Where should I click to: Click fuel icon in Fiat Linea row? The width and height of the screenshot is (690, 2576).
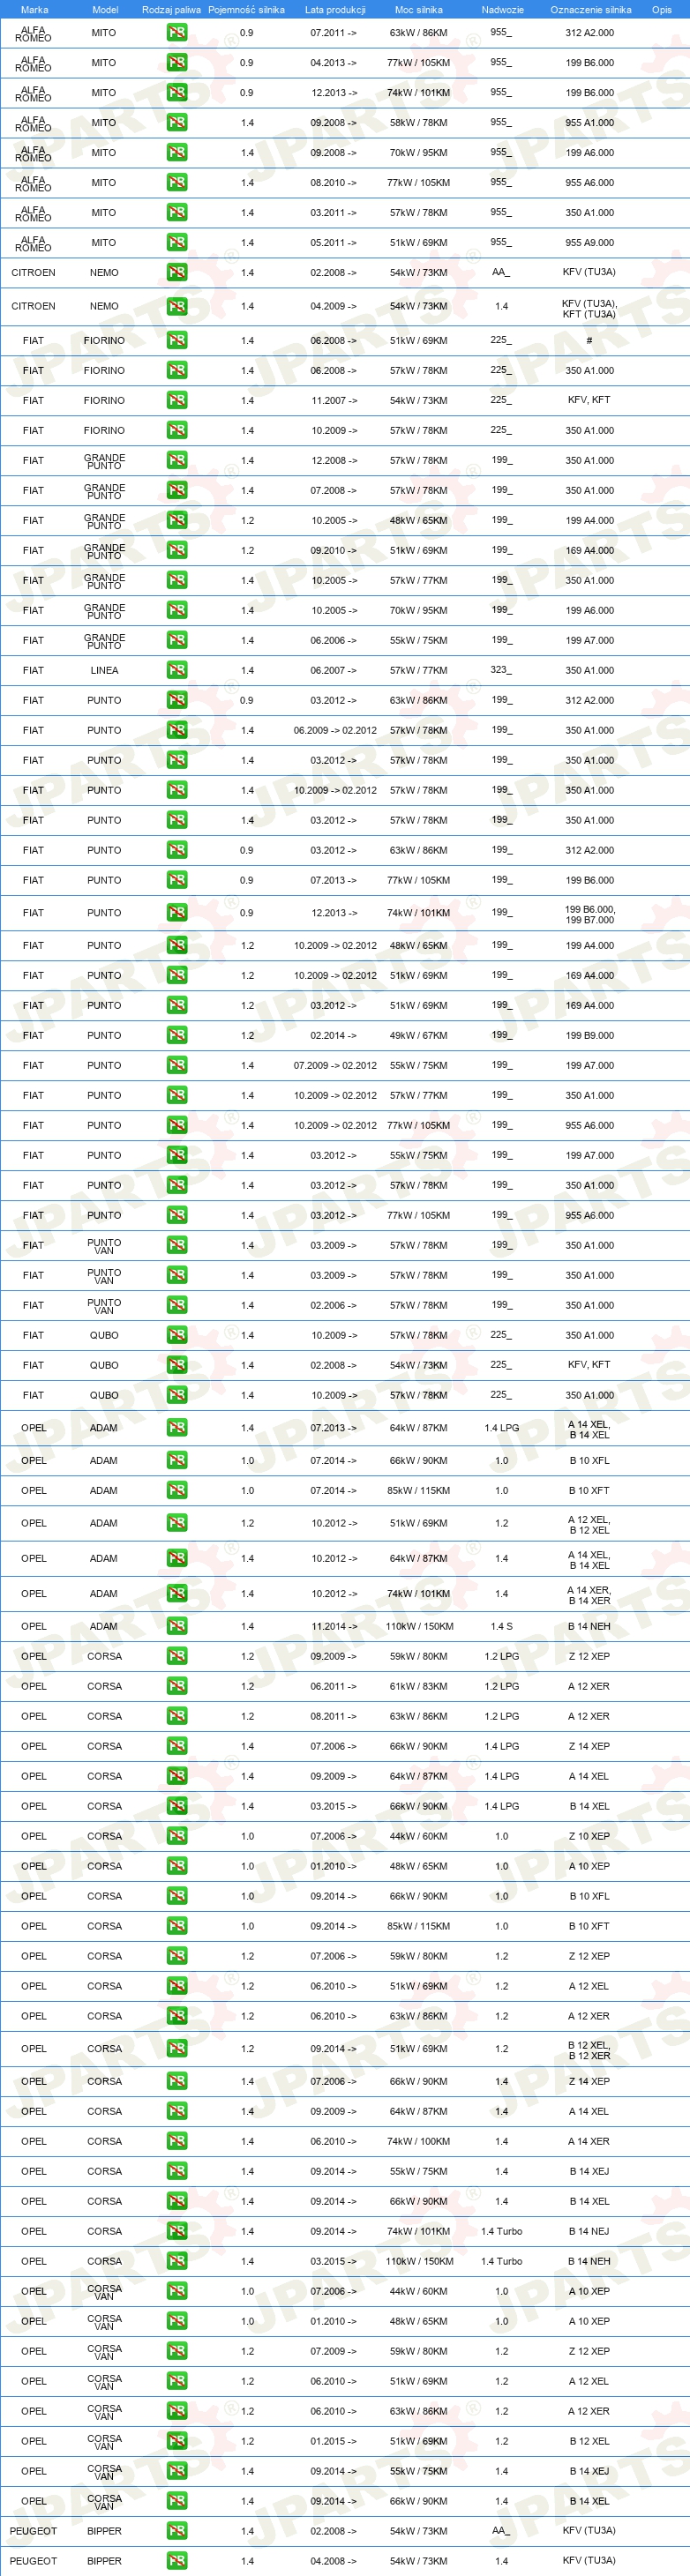click(177, 670)
